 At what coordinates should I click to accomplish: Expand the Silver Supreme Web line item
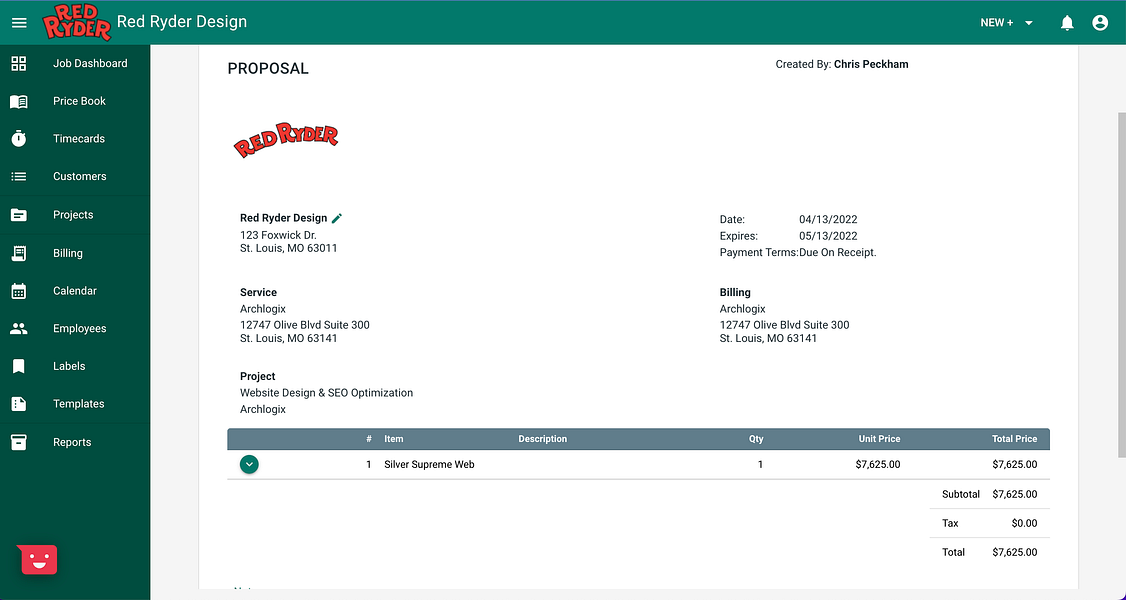(x=249, y=464)
